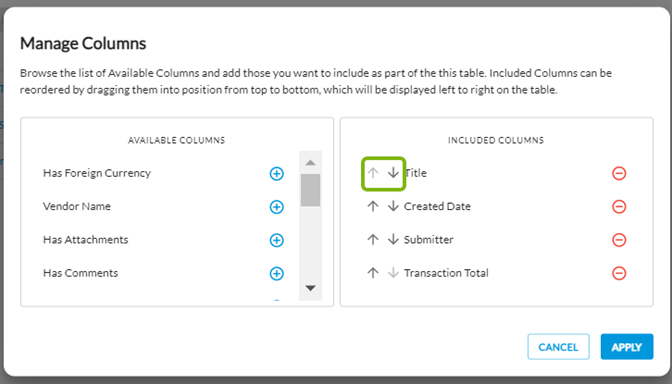The width and height of the screenshot is (672, 384).
Task: Move Submitter column down
Action: [393, 240]
